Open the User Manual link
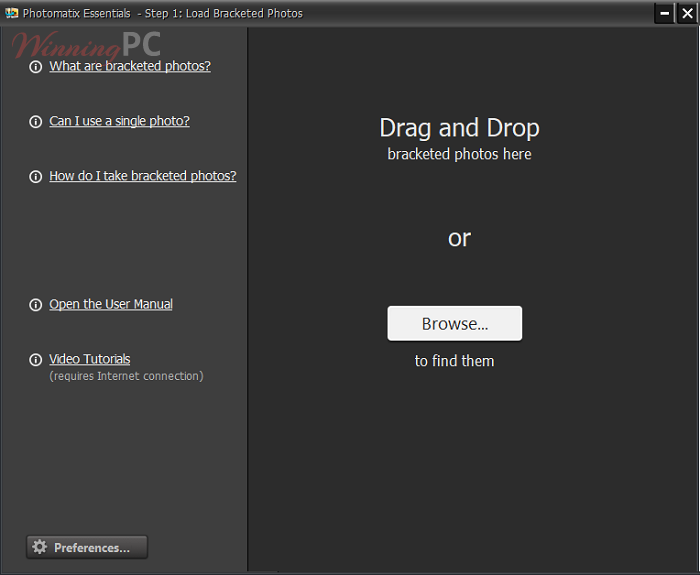This screenshot has width=700, height=575. 111,304
